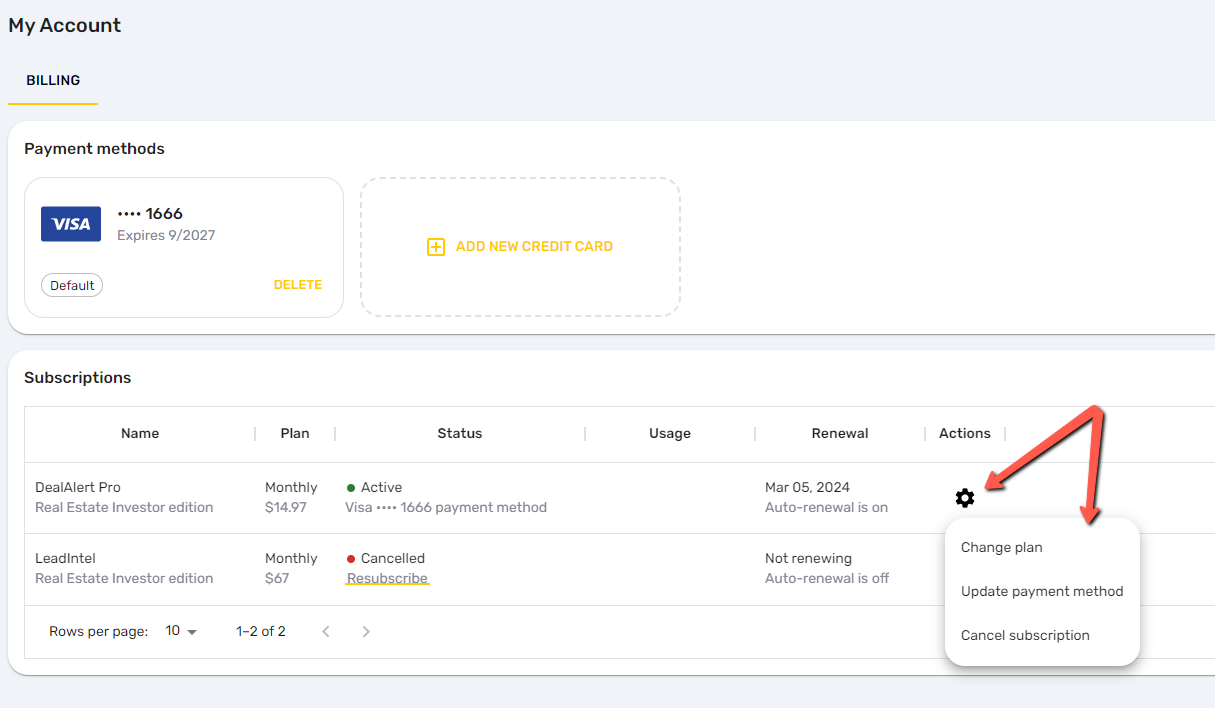
Task: Open the Rows per page dropdown
Action: pyautogui.click(x=182, y=631)
